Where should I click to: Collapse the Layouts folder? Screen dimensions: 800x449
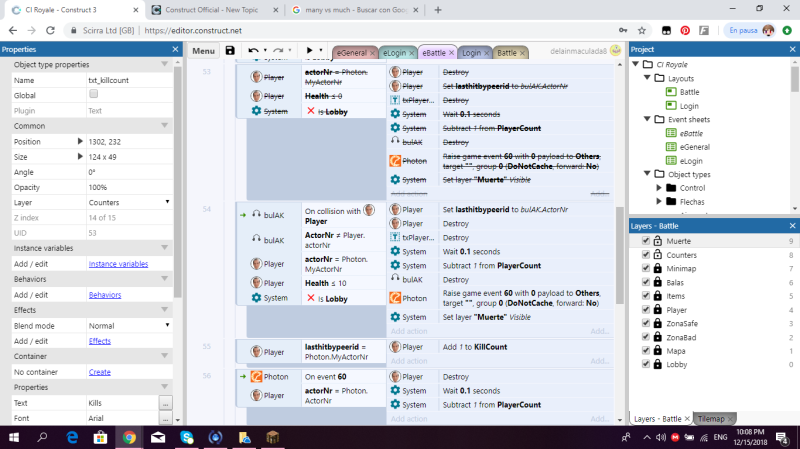[647, 78]
